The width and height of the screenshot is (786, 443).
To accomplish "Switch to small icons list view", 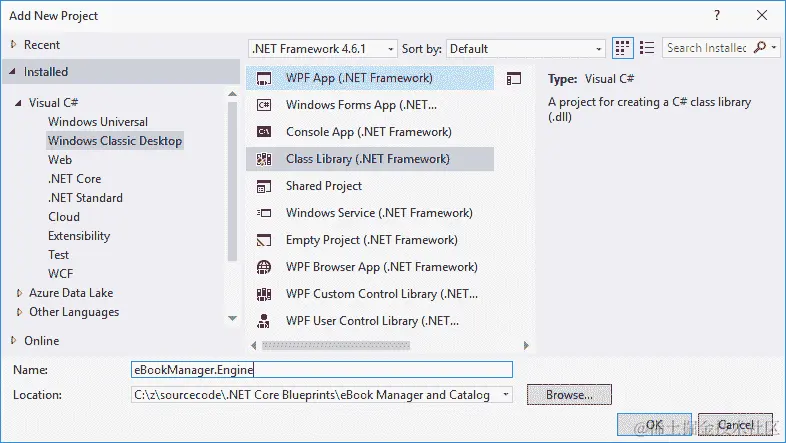I will point(647,48).
